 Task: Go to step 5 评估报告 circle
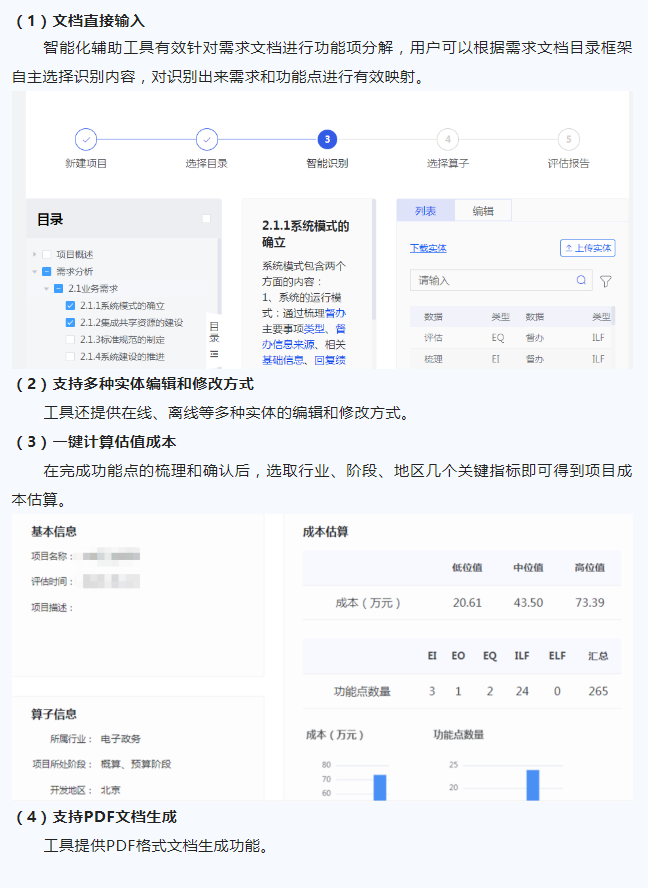(568, 140)
